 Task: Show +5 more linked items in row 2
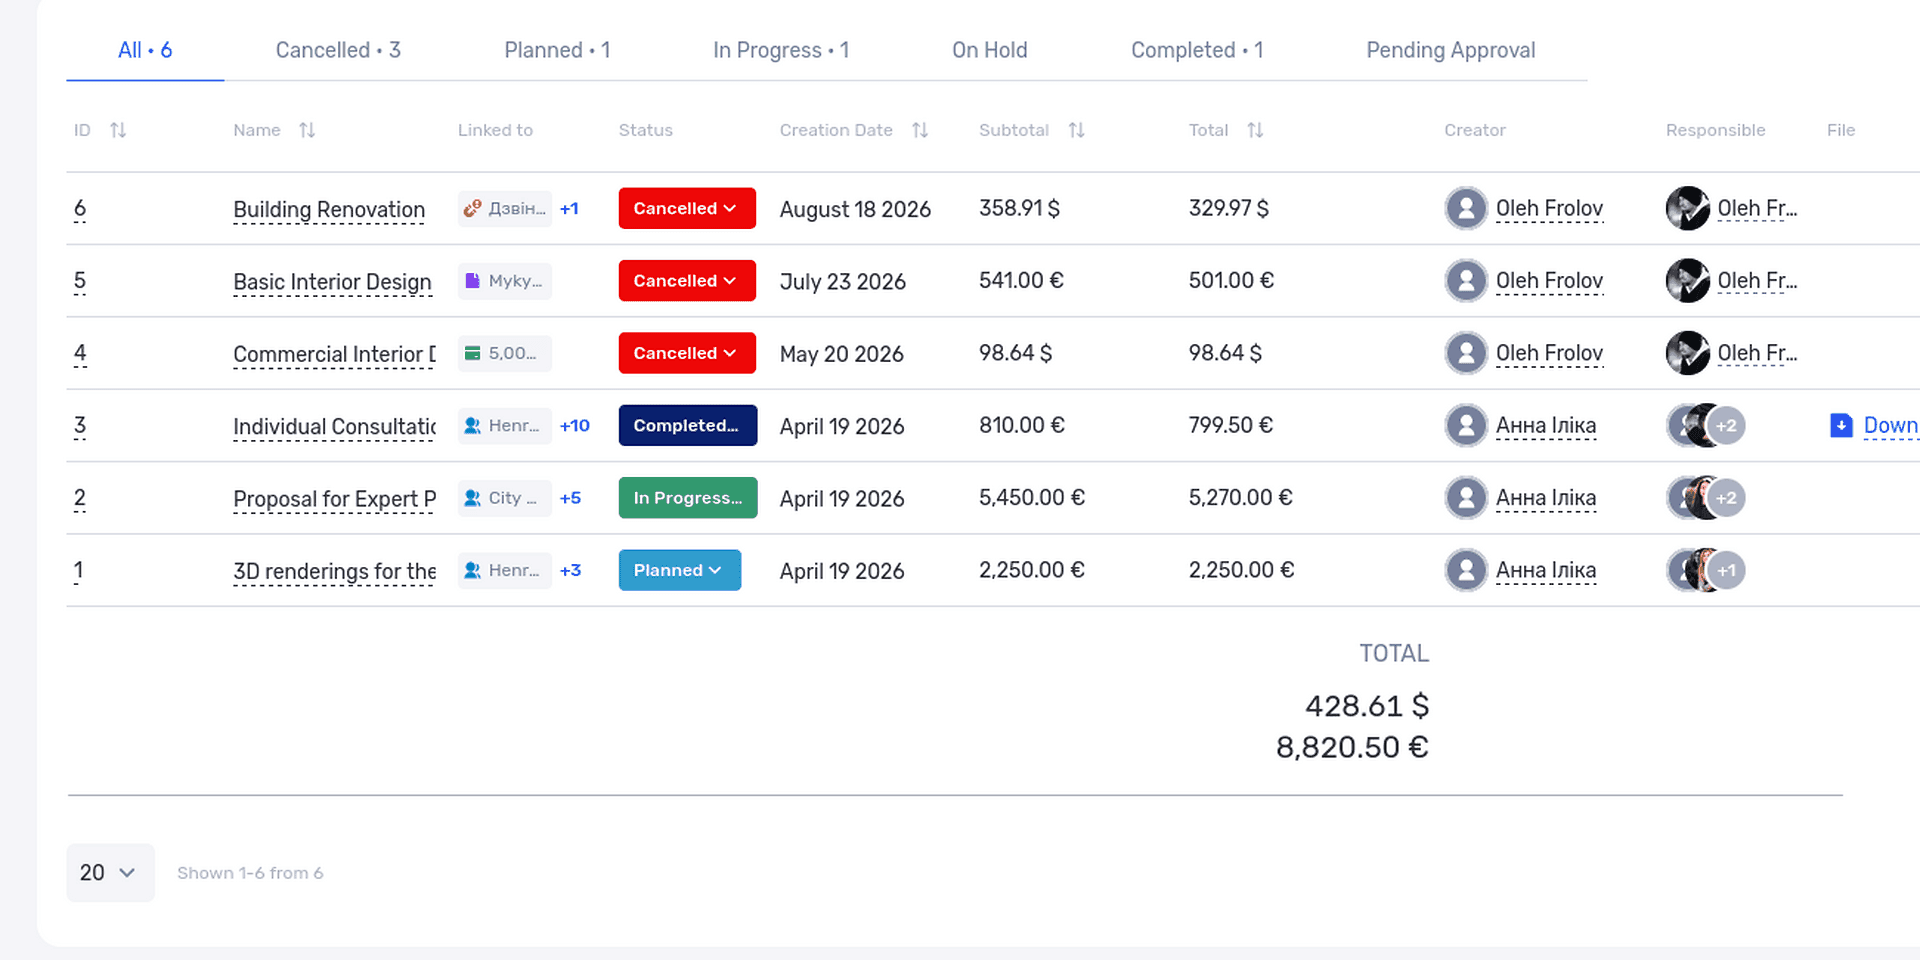[x=570, y=498]
